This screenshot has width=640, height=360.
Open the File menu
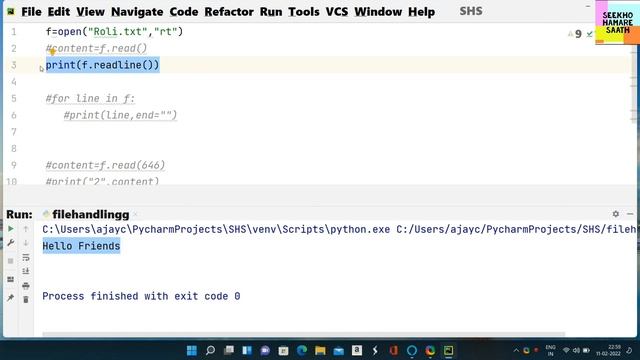pyautogui.click(x=31, y=12)
